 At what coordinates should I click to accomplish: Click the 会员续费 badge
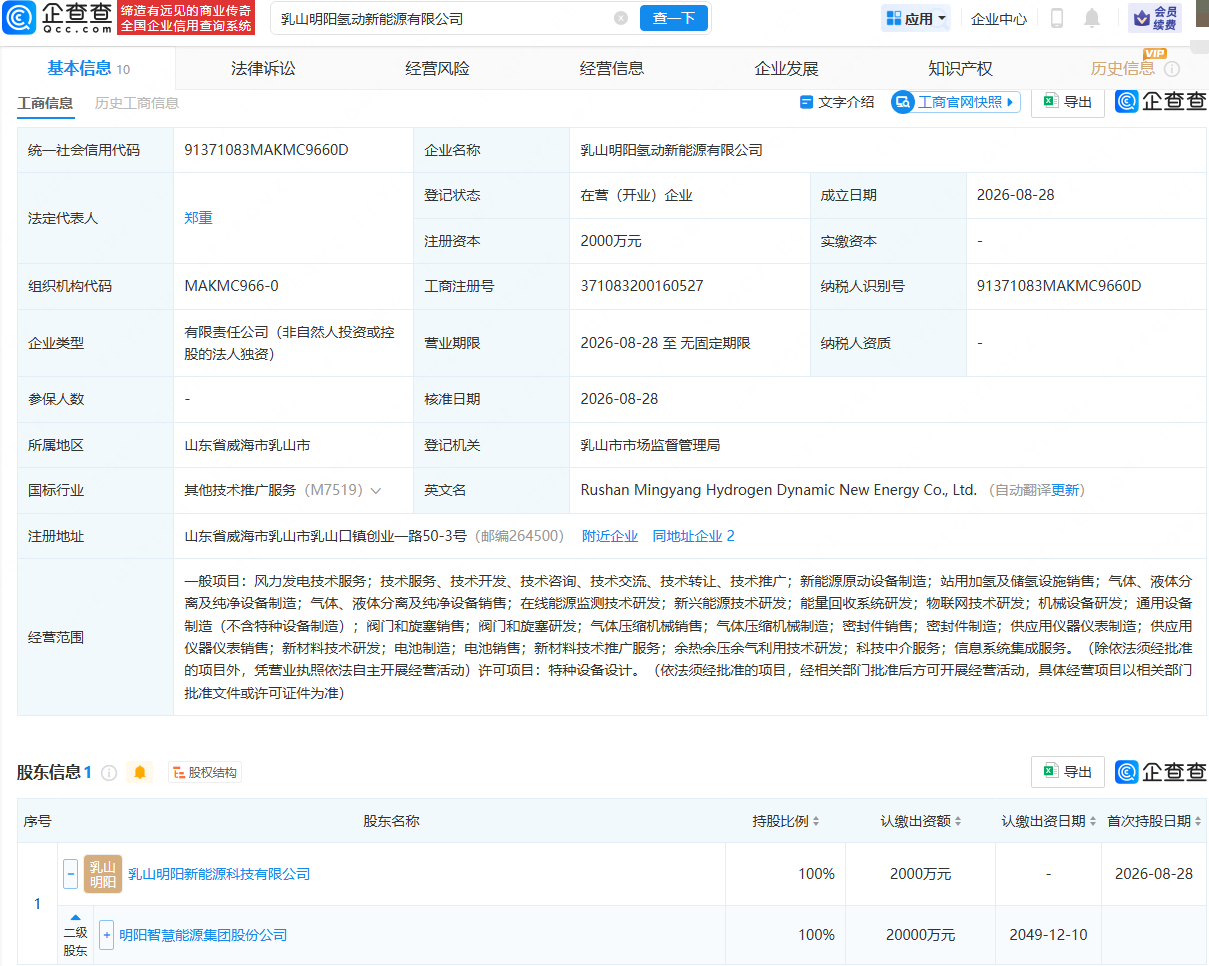pyautogui.click(x=1154, y=18)
